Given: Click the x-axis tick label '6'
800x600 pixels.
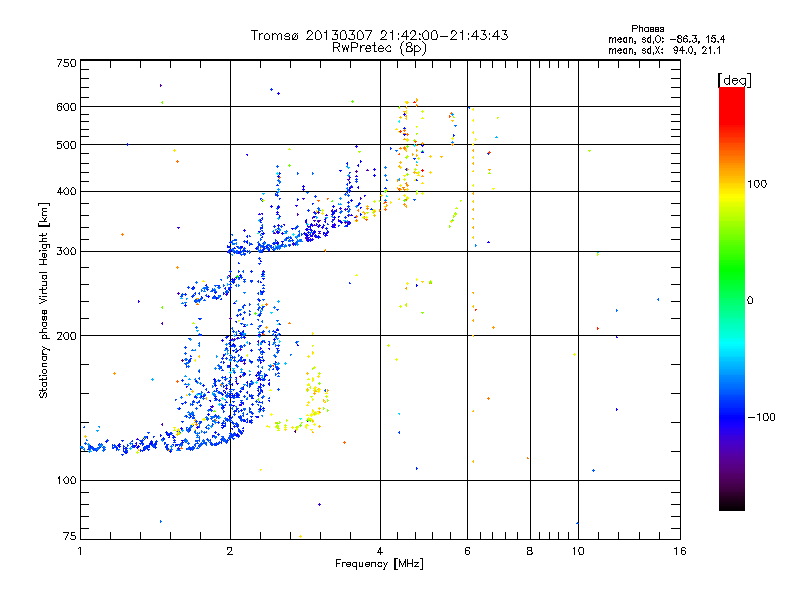Looking at the screenshot, I should coord(467,551).
